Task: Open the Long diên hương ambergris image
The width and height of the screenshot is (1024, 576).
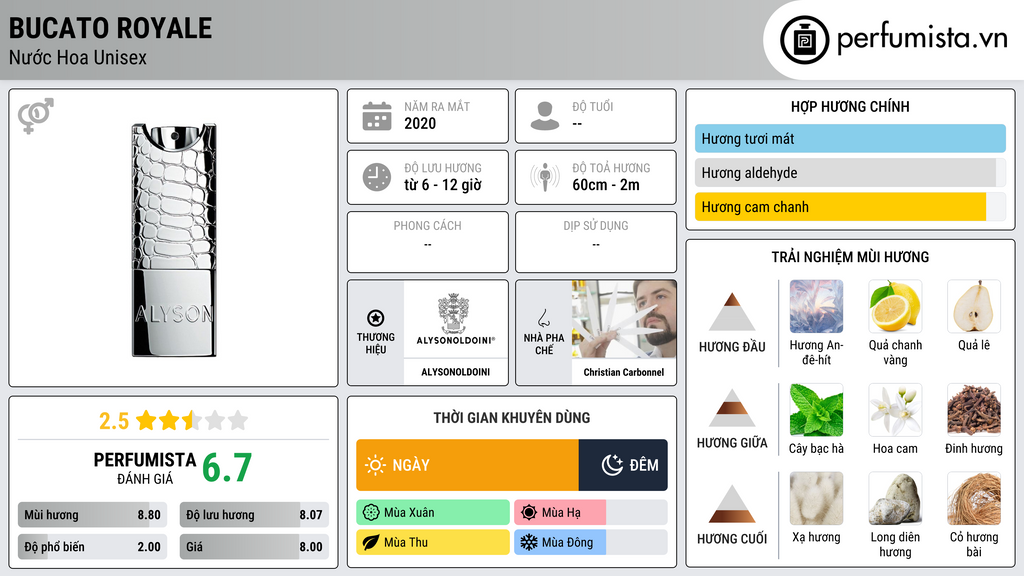Action: tap(895, 499)
